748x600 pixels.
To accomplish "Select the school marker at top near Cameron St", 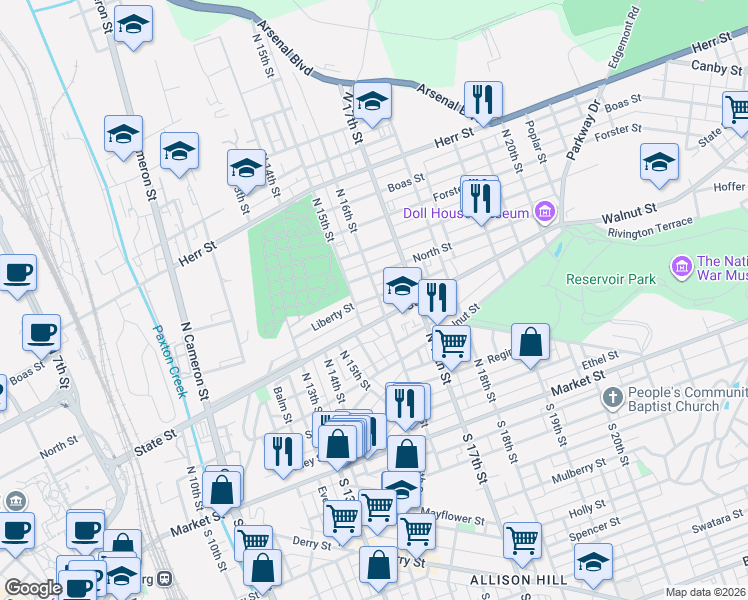I will click(134, 25).
